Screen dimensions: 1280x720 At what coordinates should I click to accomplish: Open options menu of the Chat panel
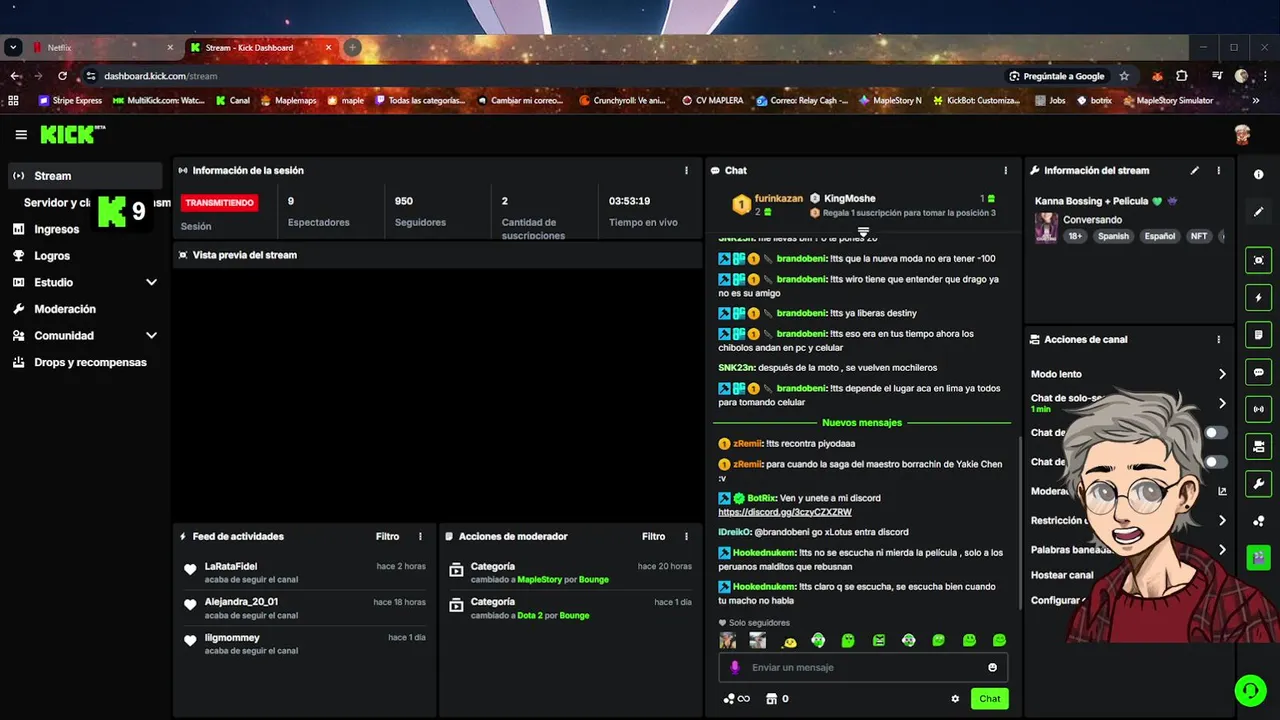pos(1005,171)
